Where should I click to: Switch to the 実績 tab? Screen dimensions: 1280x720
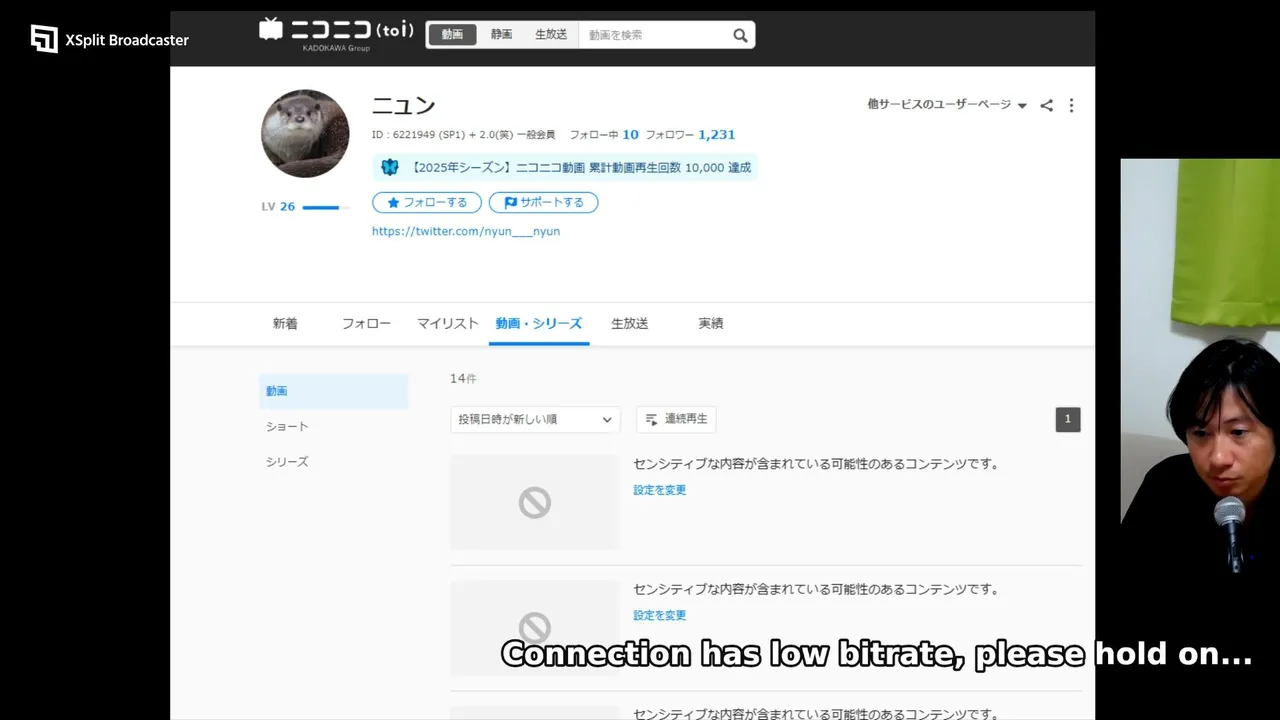[711, 324]
